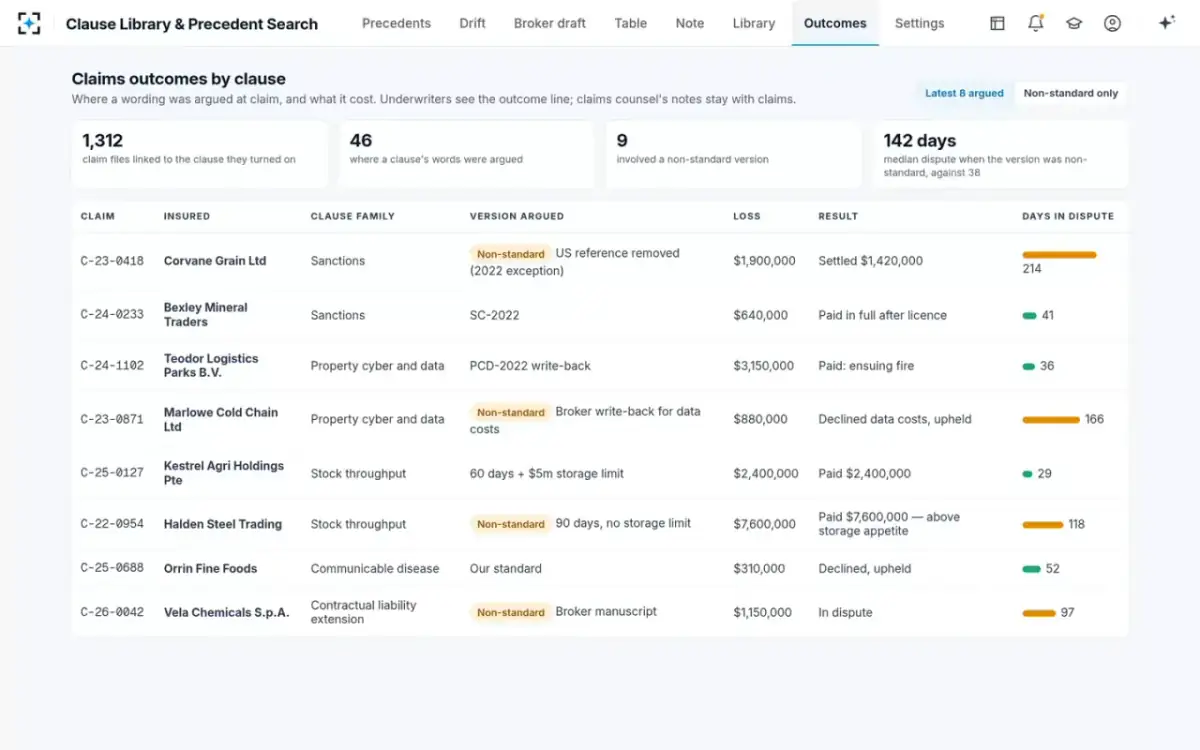This screenshot has width=1200, height=750.
Task: Click Paid: ensuing fire result
Action: (x=866, y=366)
